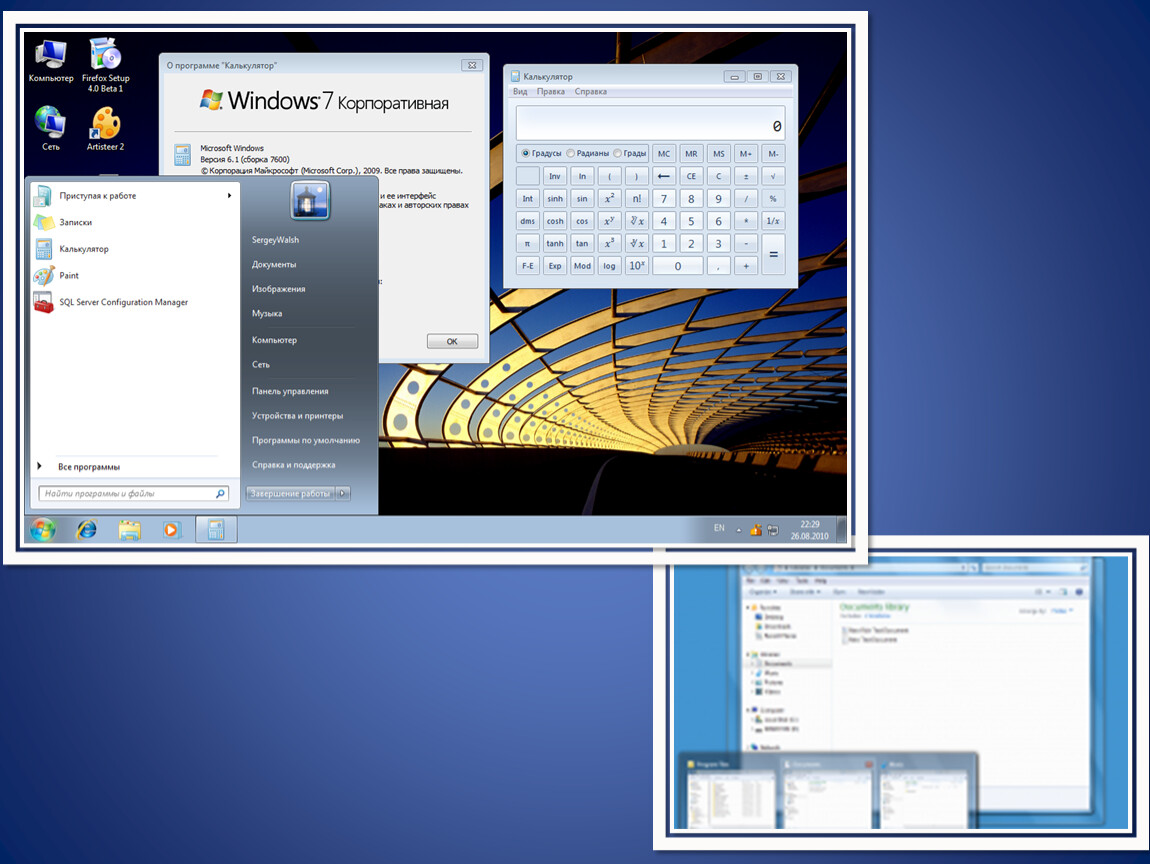The width and height of the screenshot is (1150, 864).
Task: Click the MC memory clear button
Action: click(664, 154)
